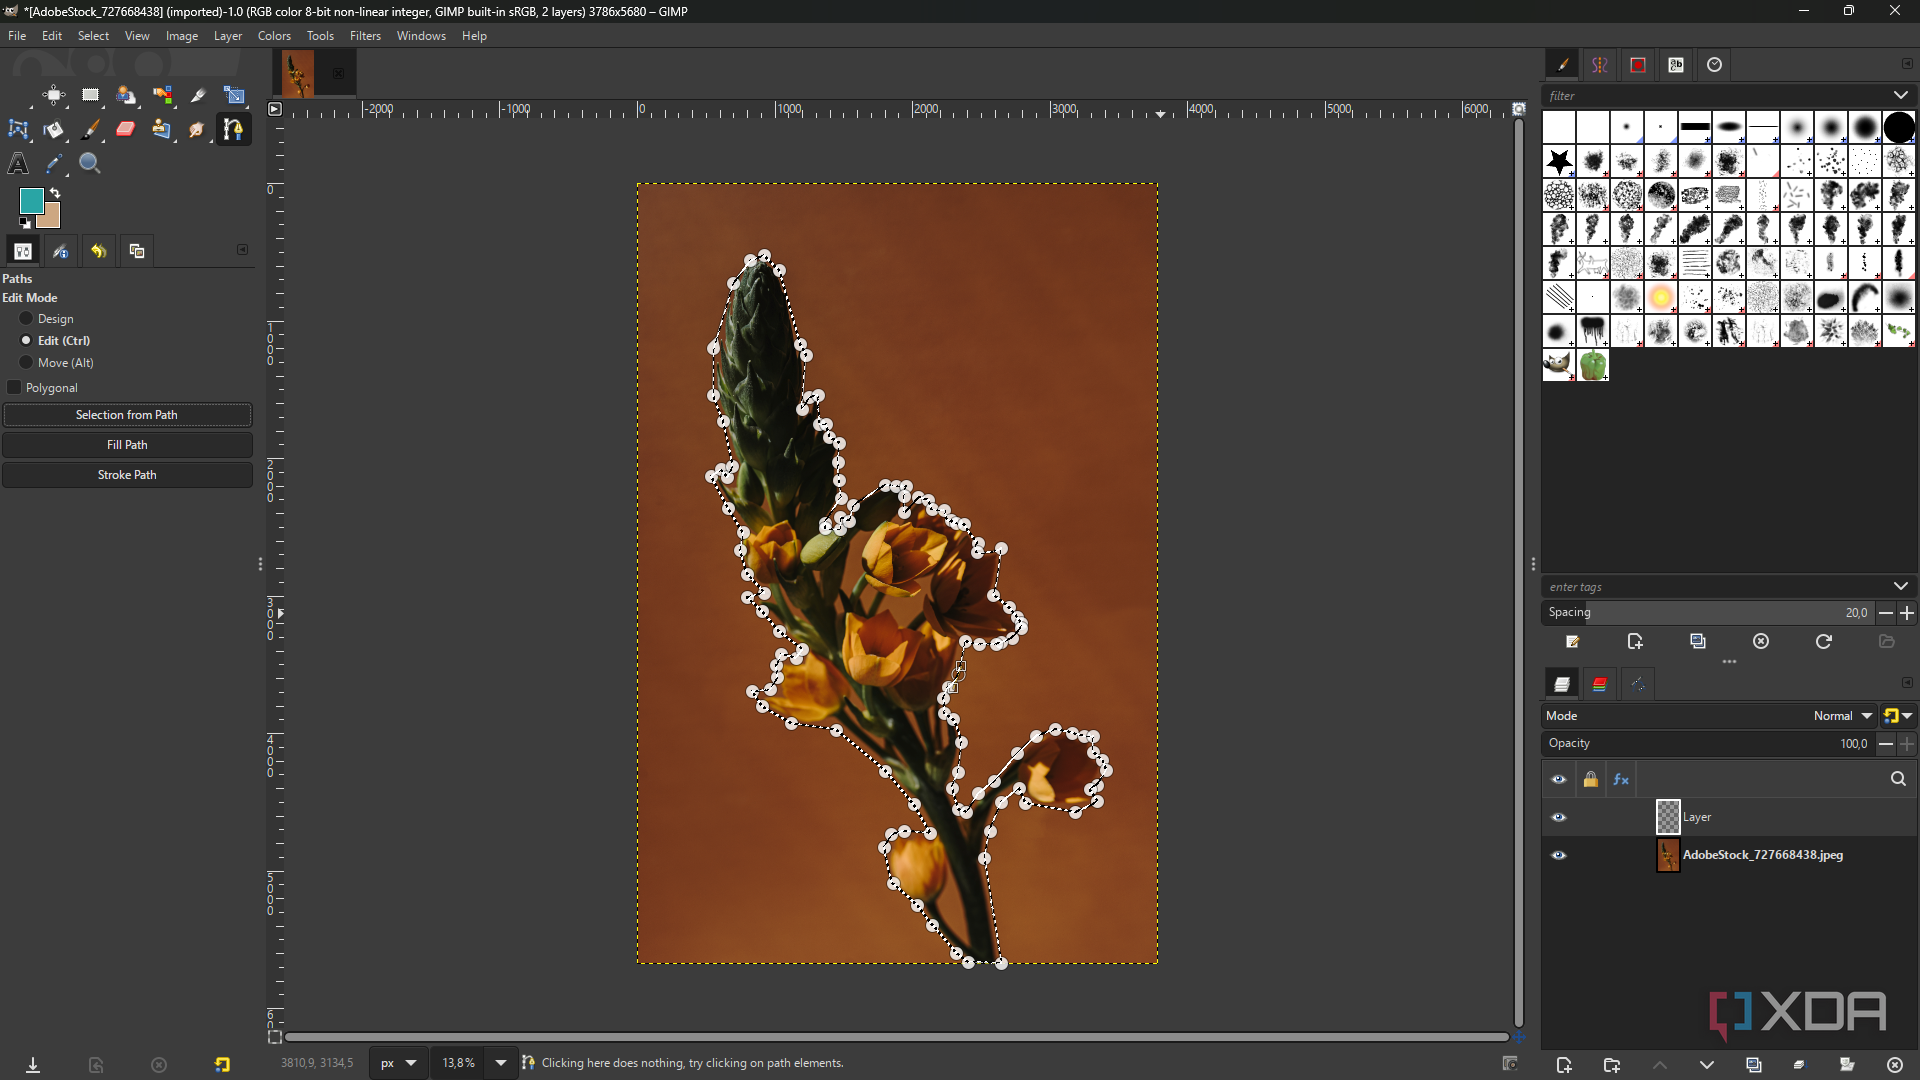Select the Move tool
Viewport: 1920px width, 1080px height.
[54, 96]
